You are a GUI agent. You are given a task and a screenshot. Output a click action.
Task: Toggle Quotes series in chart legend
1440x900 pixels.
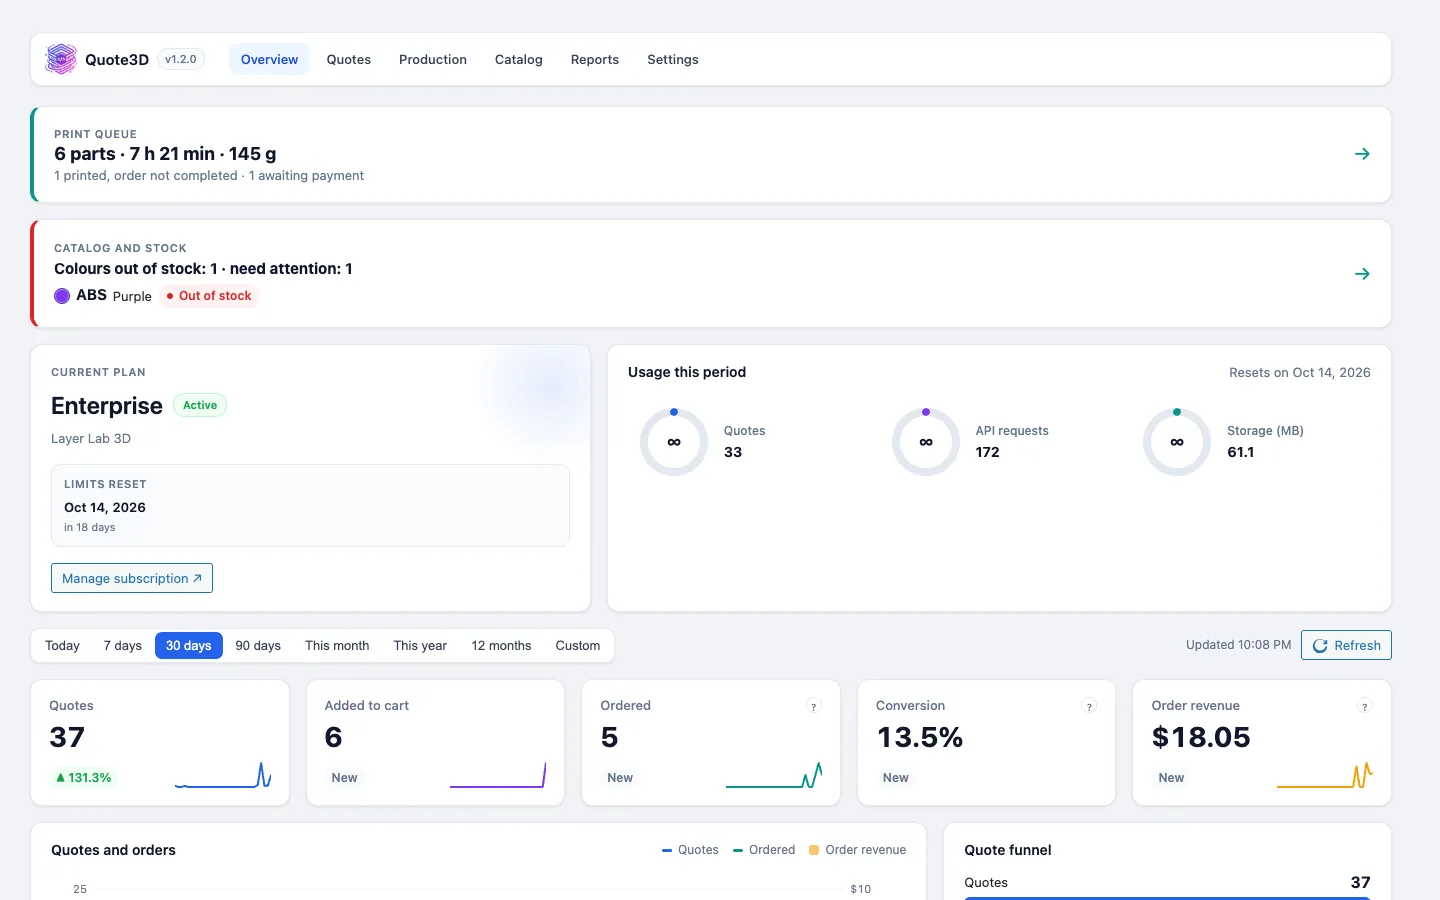coord(690,850)
